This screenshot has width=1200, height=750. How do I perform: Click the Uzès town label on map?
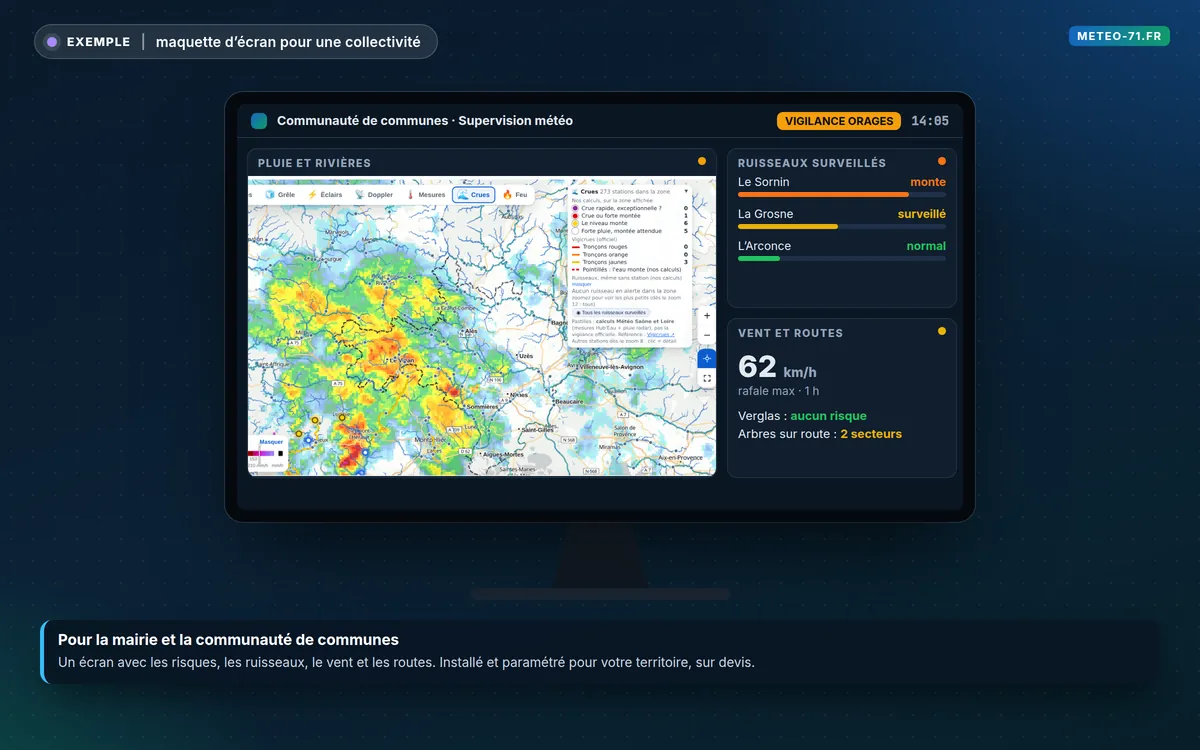[x=526, y=355]
